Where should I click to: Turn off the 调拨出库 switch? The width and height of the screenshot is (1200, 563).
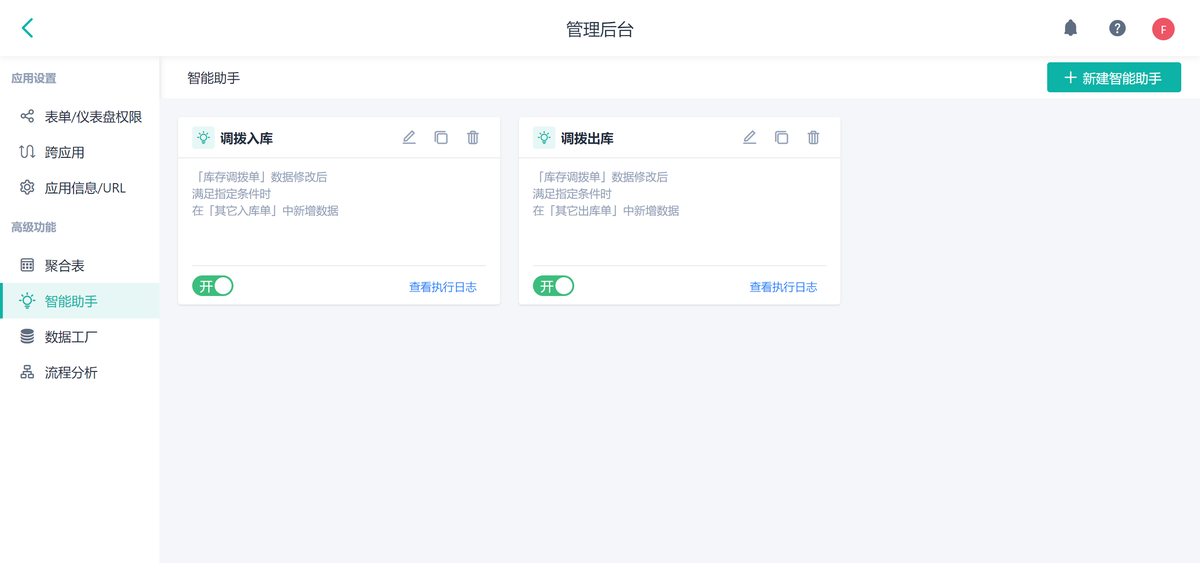click(553, 286)
